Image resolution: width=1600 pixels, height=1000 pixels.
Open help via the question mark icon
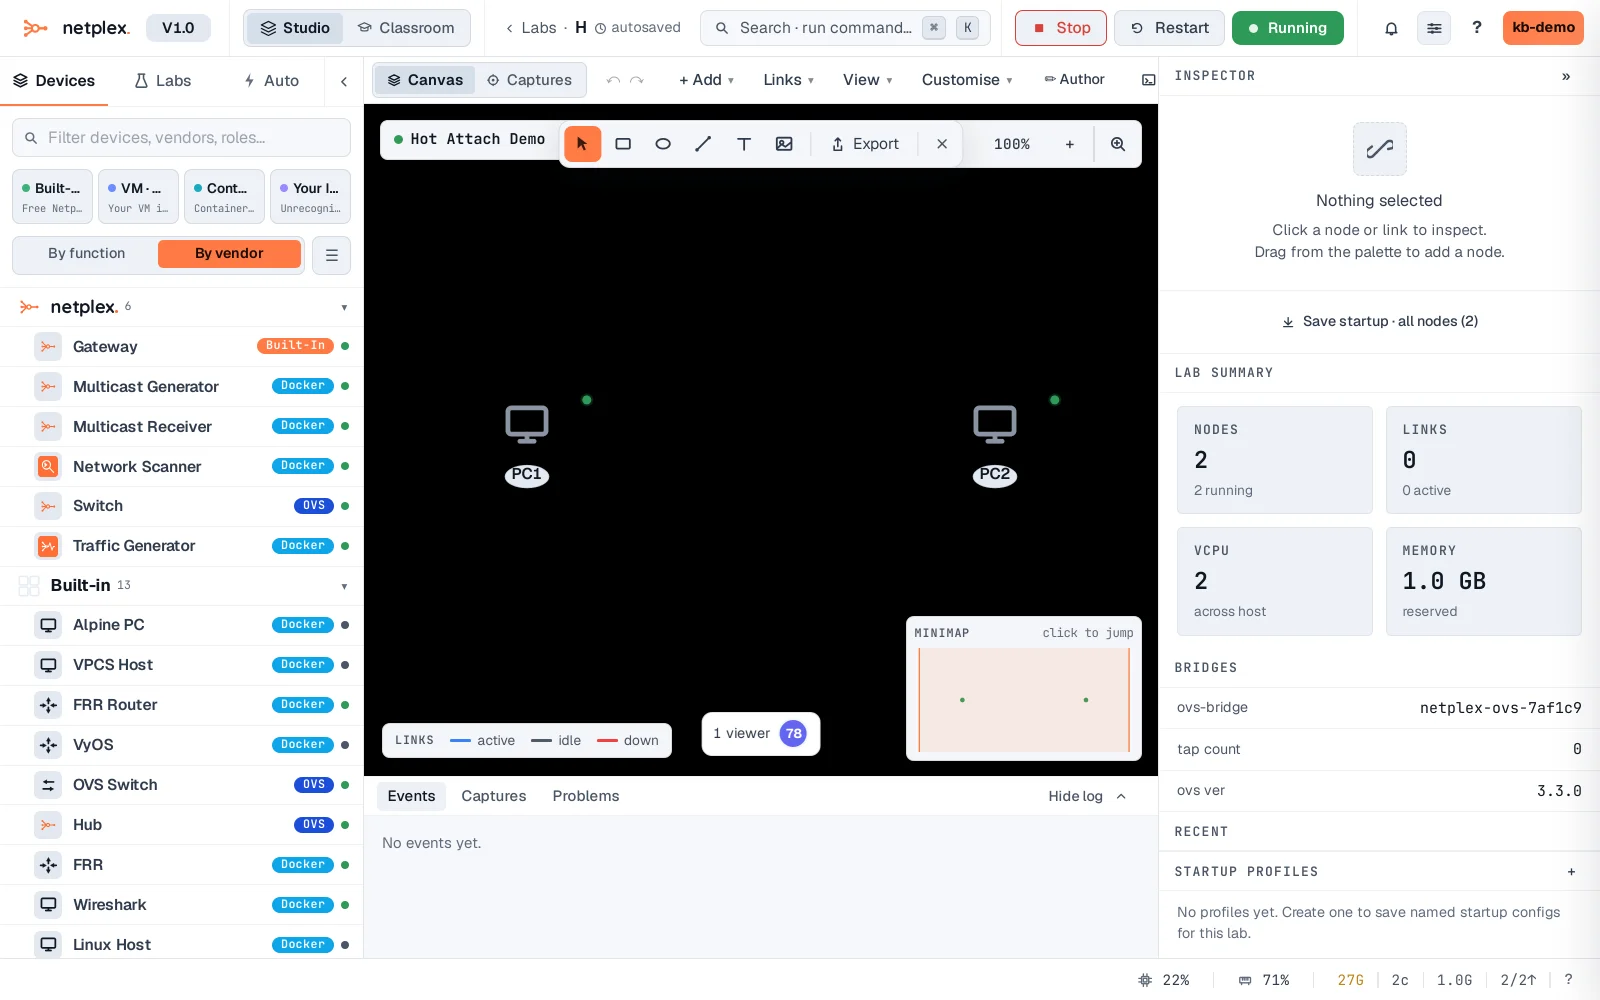(1477, 28)
